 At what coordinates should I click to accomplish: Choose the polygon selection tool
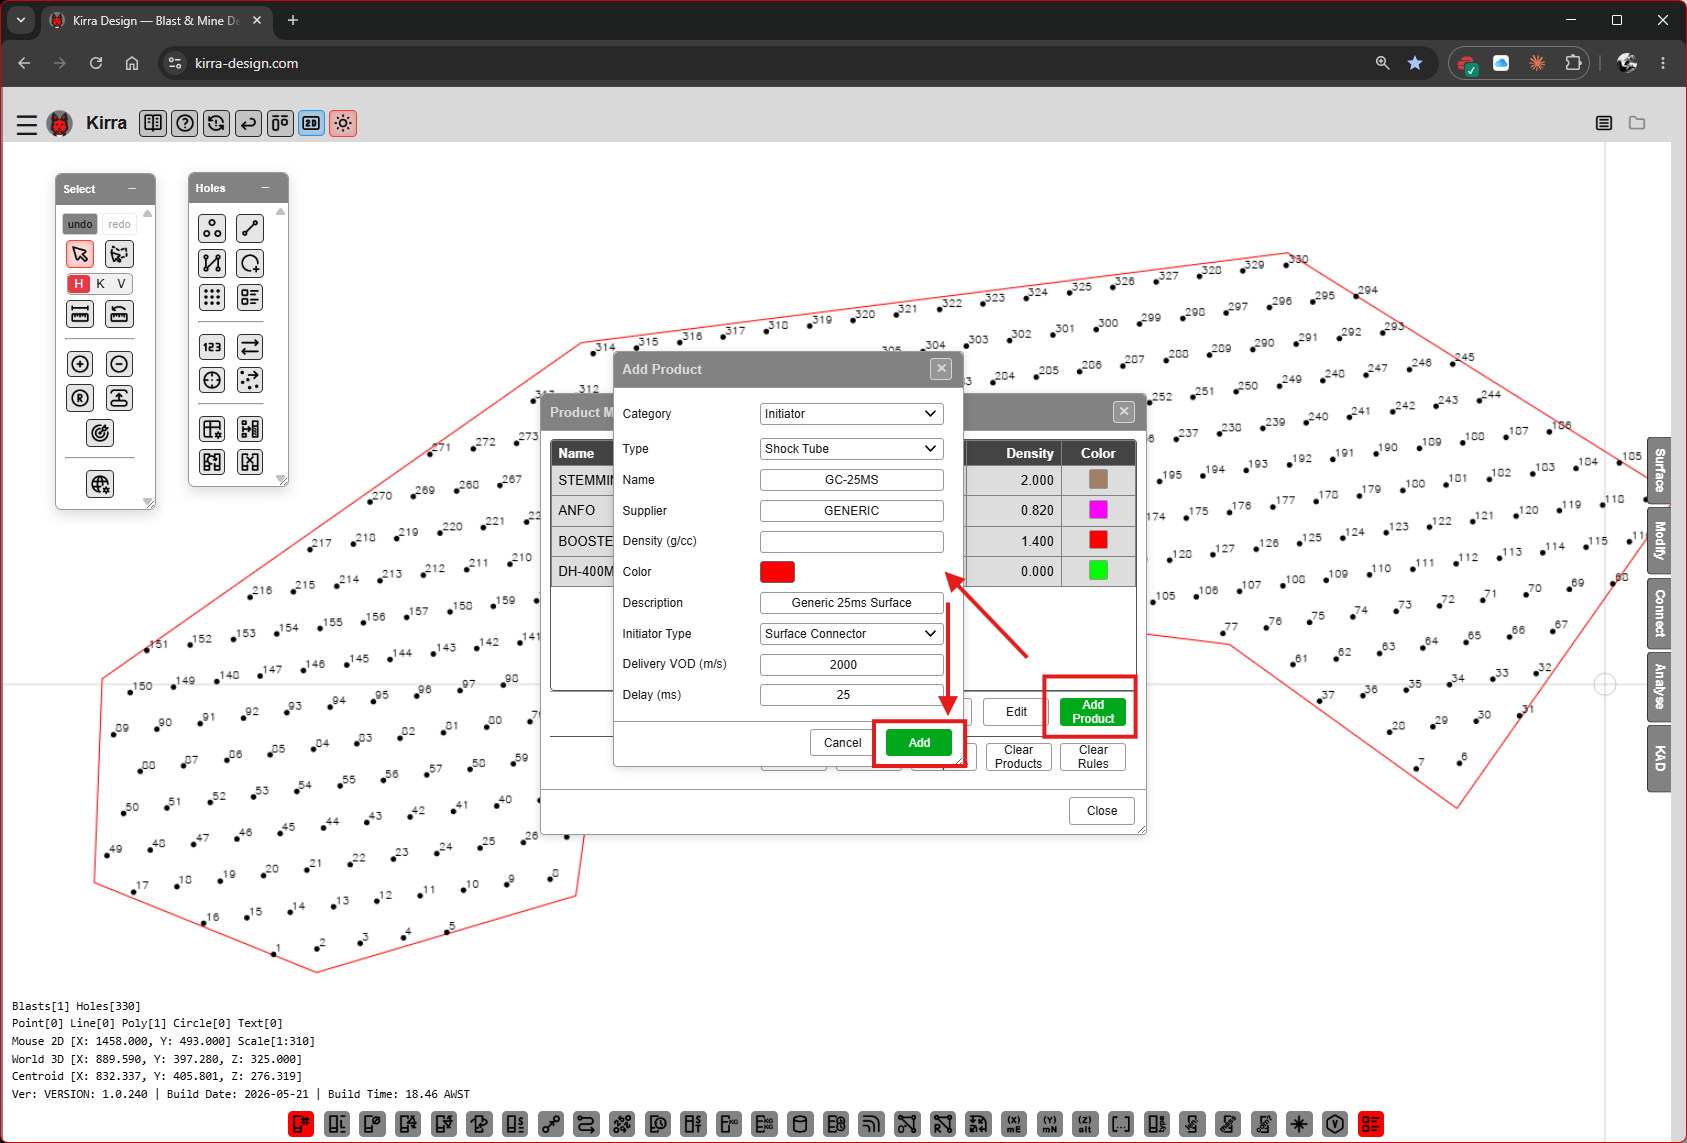[119, 254]
